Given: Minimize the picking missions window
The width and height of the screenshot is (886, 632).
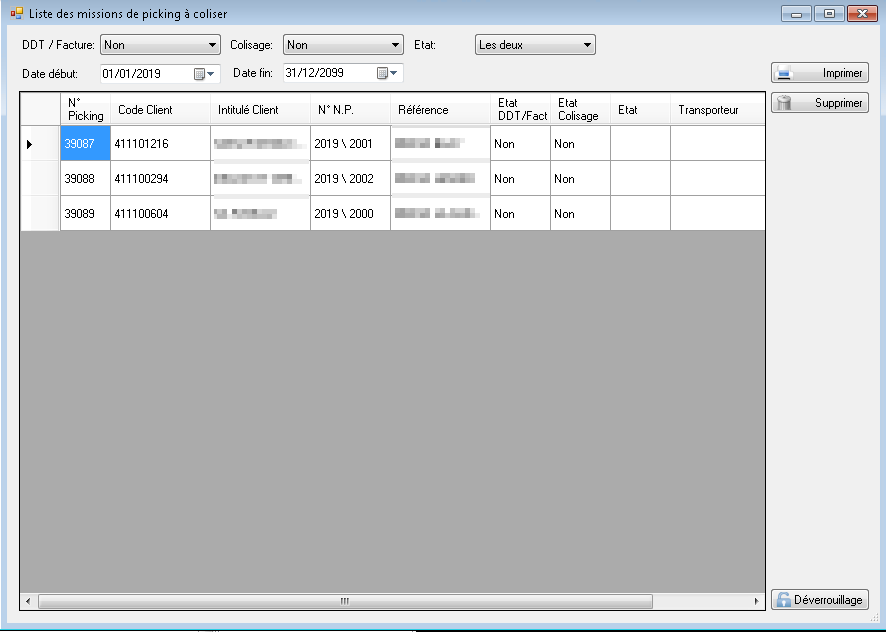Looking at the screenshot, I should pyautogui.click(x=796, y=14).
